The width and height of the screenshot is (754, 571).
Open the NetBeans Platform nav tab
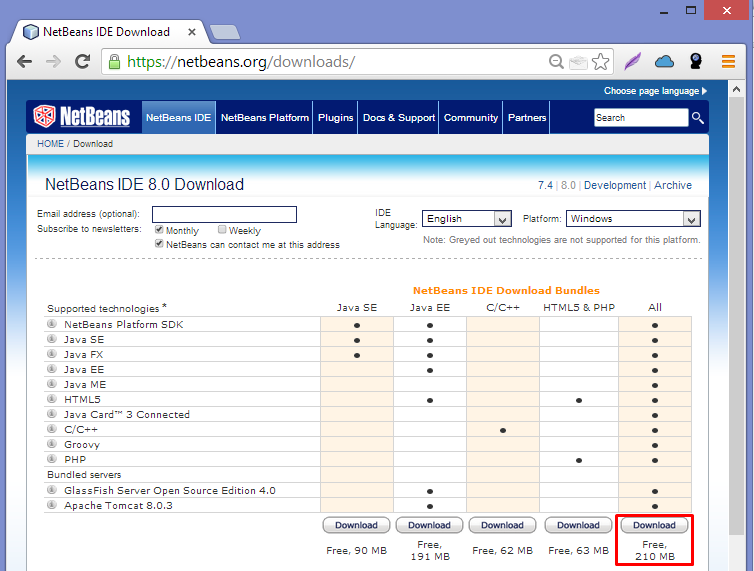click(264, 117)
